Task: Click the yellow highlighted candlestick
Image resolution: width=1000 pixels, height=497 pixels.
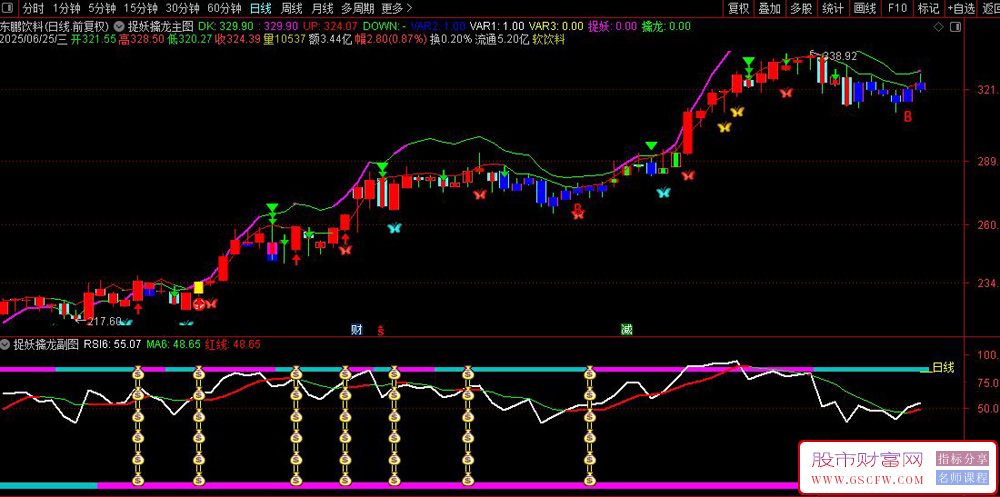Action: 198,288
